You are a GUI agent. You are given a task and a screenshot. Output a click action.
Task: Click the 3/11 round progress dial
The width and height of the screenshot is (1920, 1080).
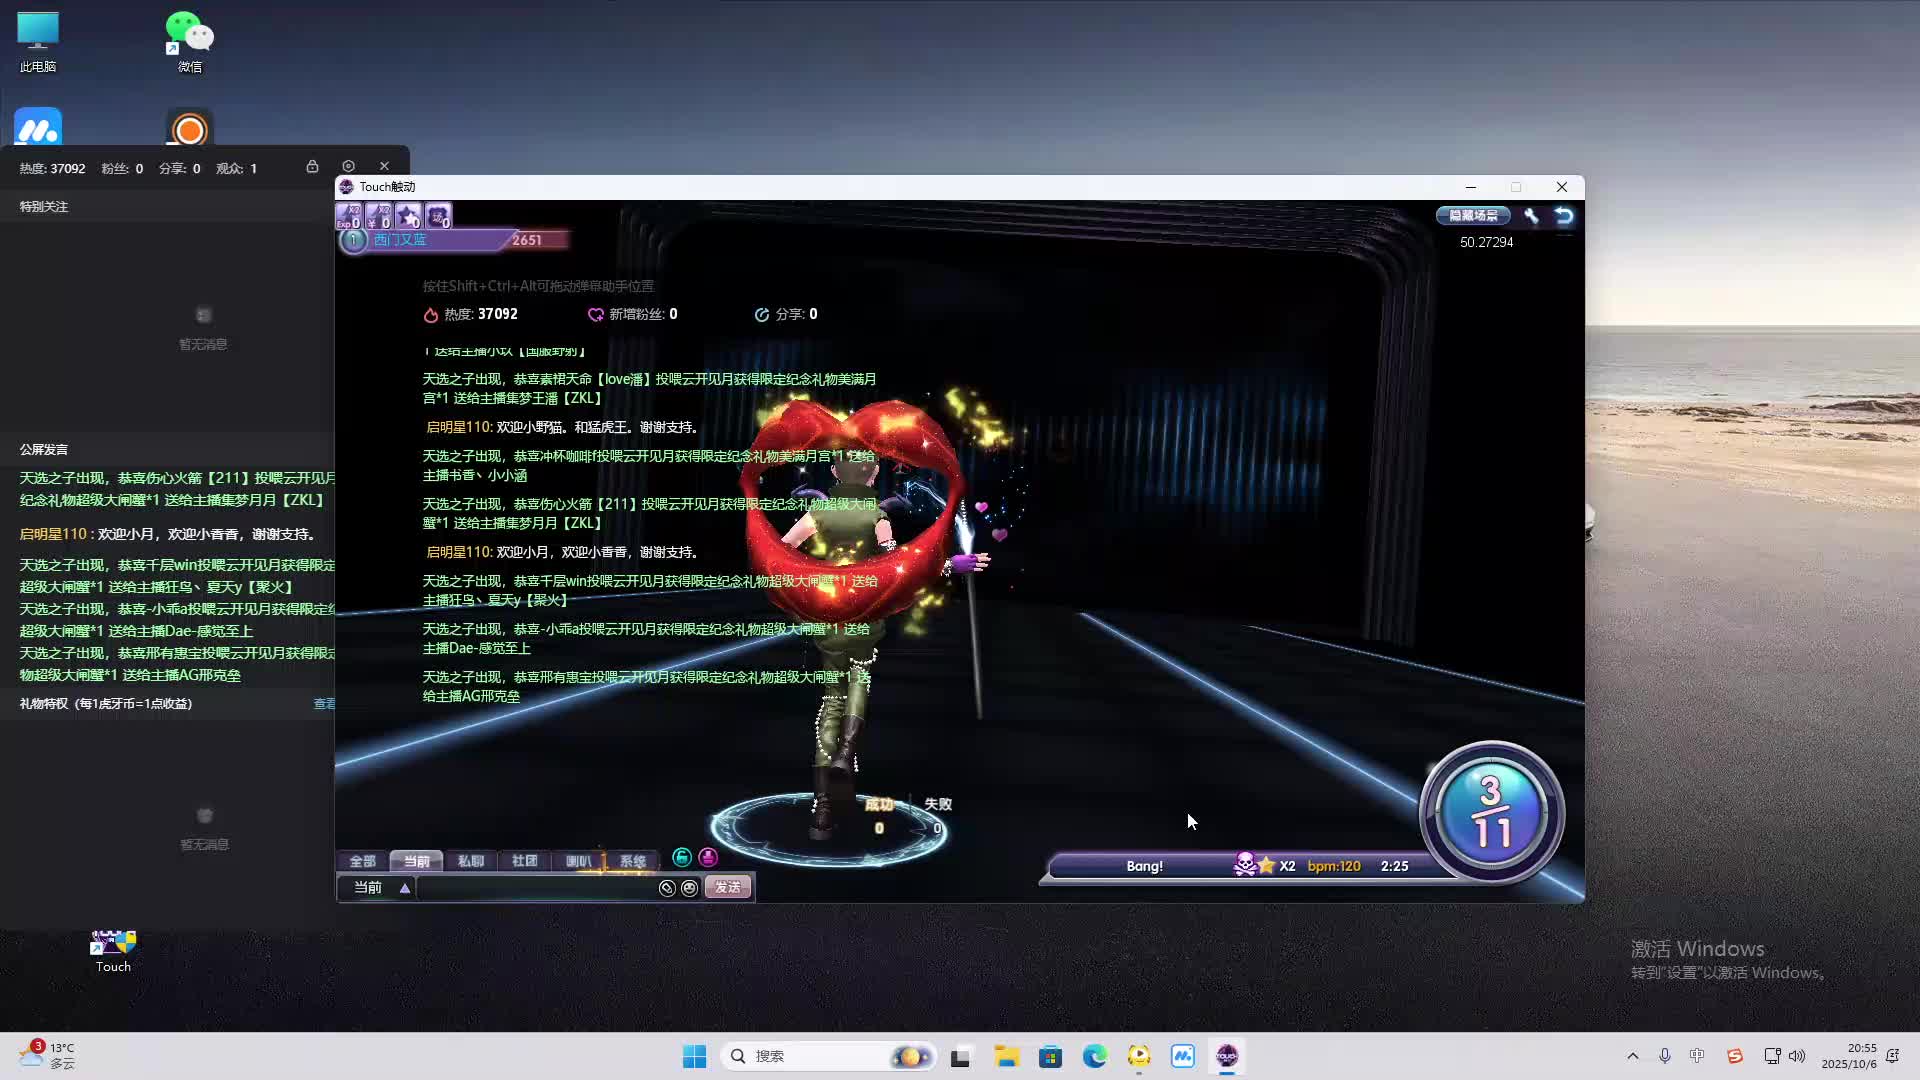click(1491, 812)
